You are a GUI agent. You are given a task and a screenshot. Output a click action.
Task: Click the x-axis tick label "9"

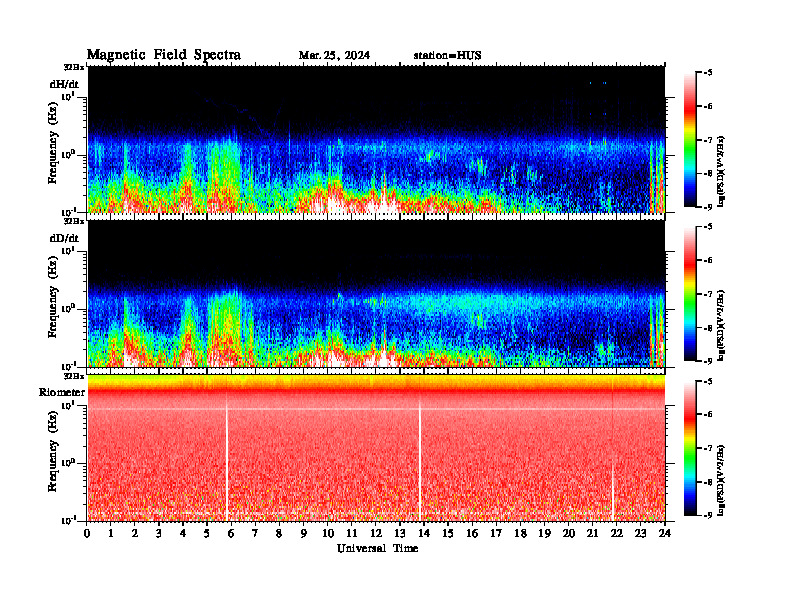tap(304, 533)
